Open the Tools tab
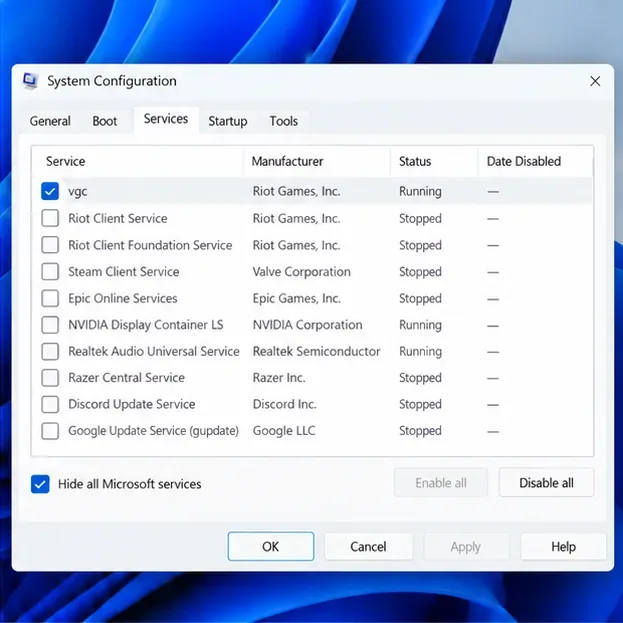 (284, 121)
